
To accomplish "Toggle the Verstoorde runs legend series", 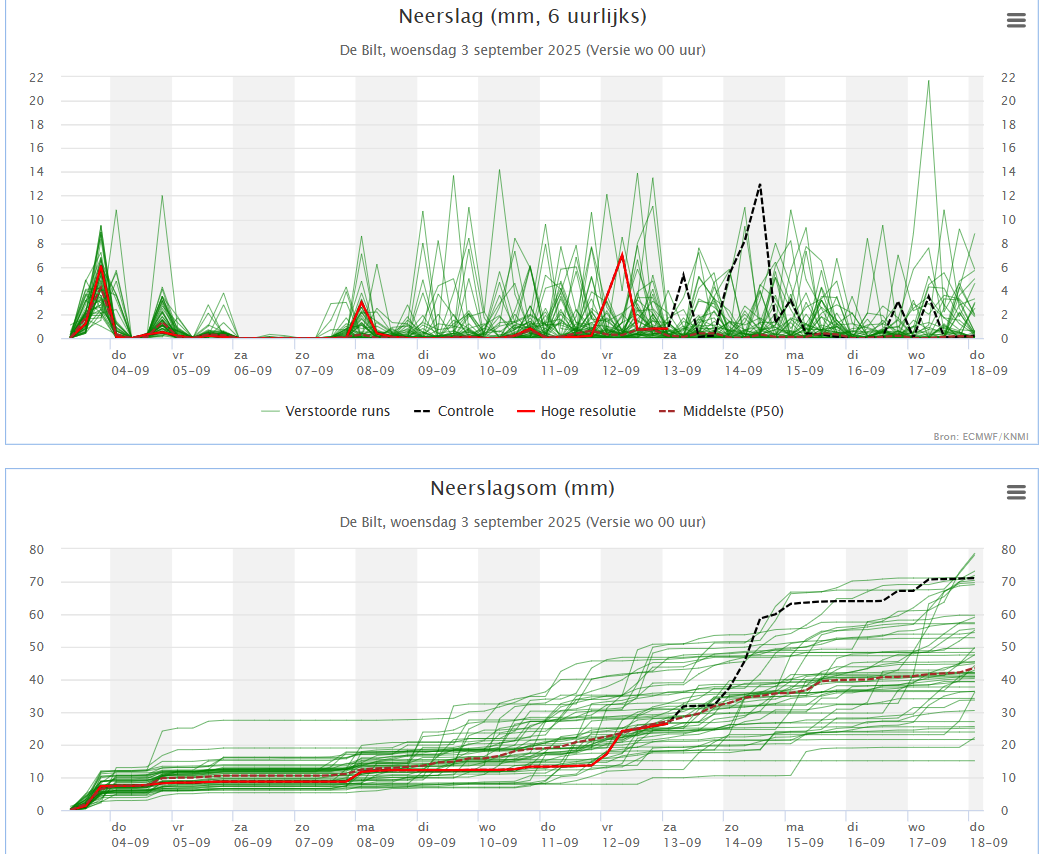I will click(x=326, y=411).
